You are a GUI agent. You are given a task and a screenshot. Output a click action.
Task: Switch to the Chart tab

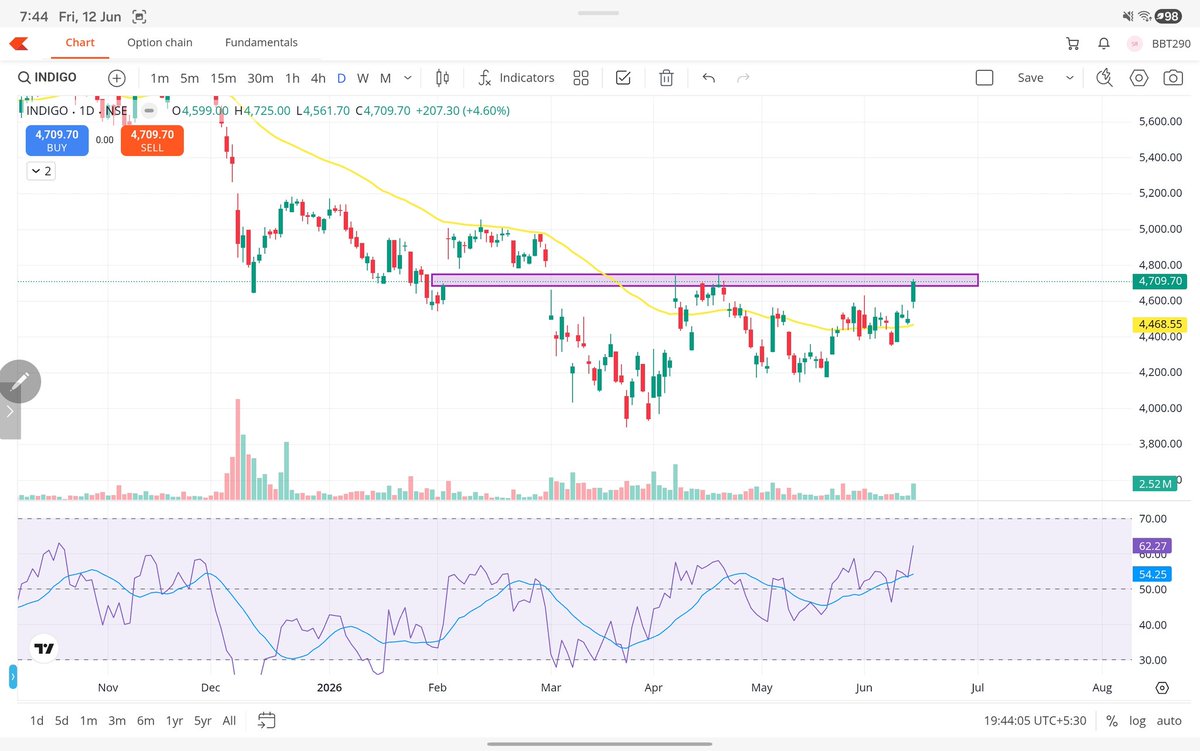click(80, 43)
